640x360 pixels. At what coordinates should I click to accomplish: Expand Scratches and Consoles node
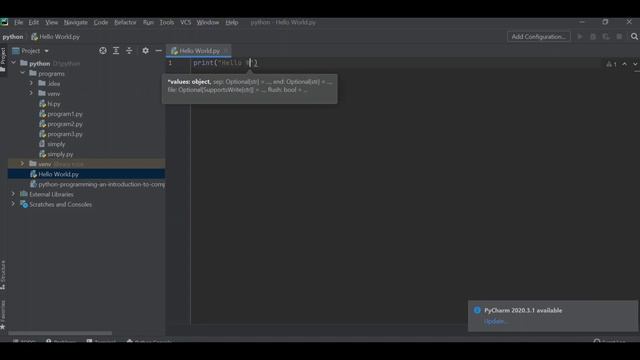click(13, 204)
